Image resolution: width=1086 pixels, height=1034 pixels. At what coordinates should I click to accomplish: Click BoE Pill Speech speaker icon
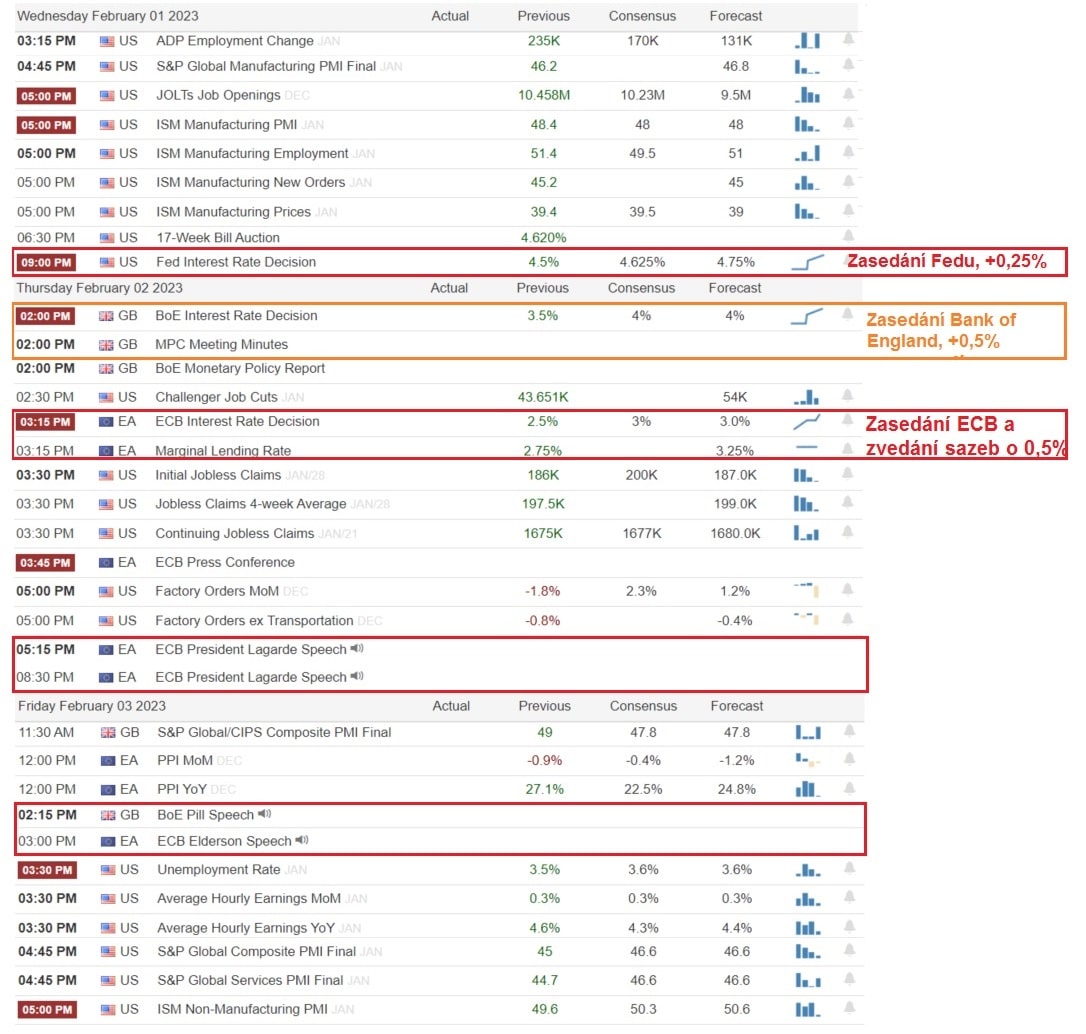tap(265, 814)
